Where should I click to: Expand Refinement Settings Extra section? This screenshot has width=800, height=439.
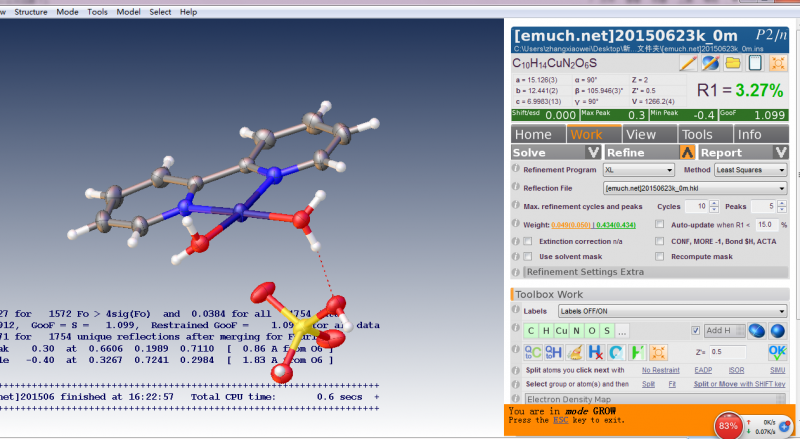(x=656, y=272)
